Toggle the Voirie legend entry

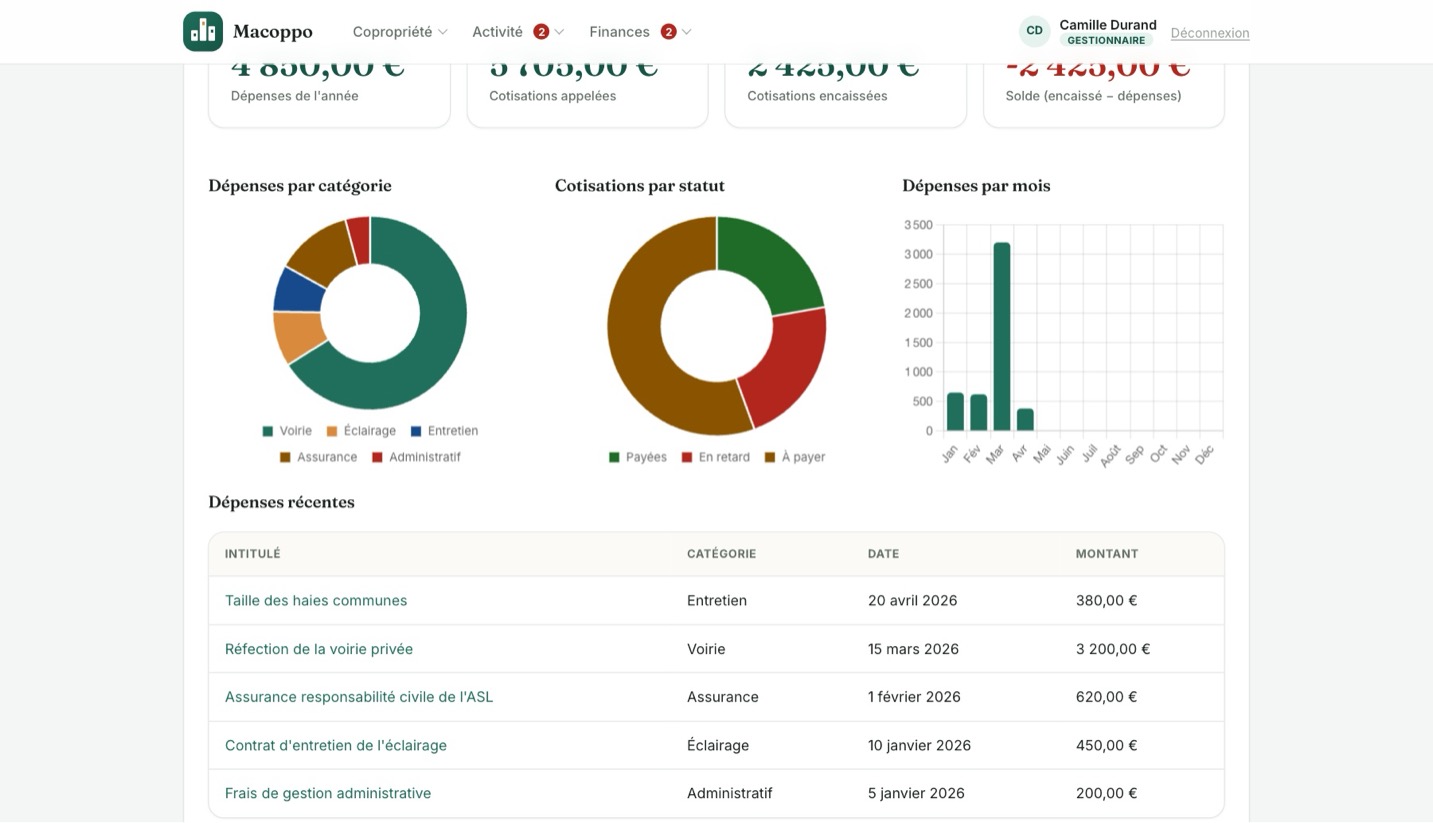[x=287, y=431]
